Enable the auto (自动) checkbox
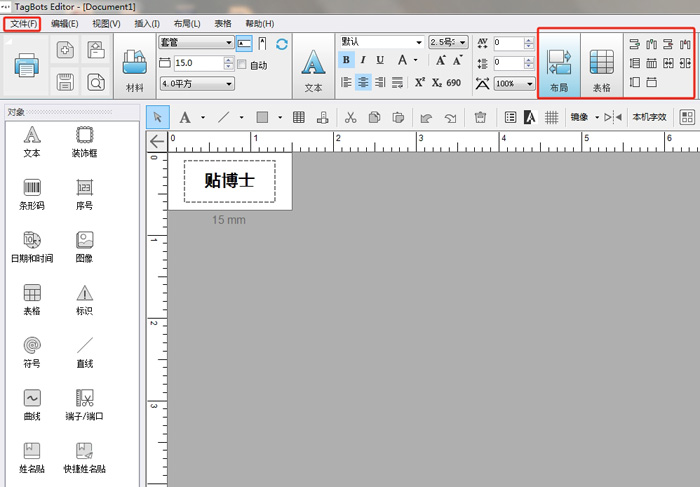 coord(242,64)
